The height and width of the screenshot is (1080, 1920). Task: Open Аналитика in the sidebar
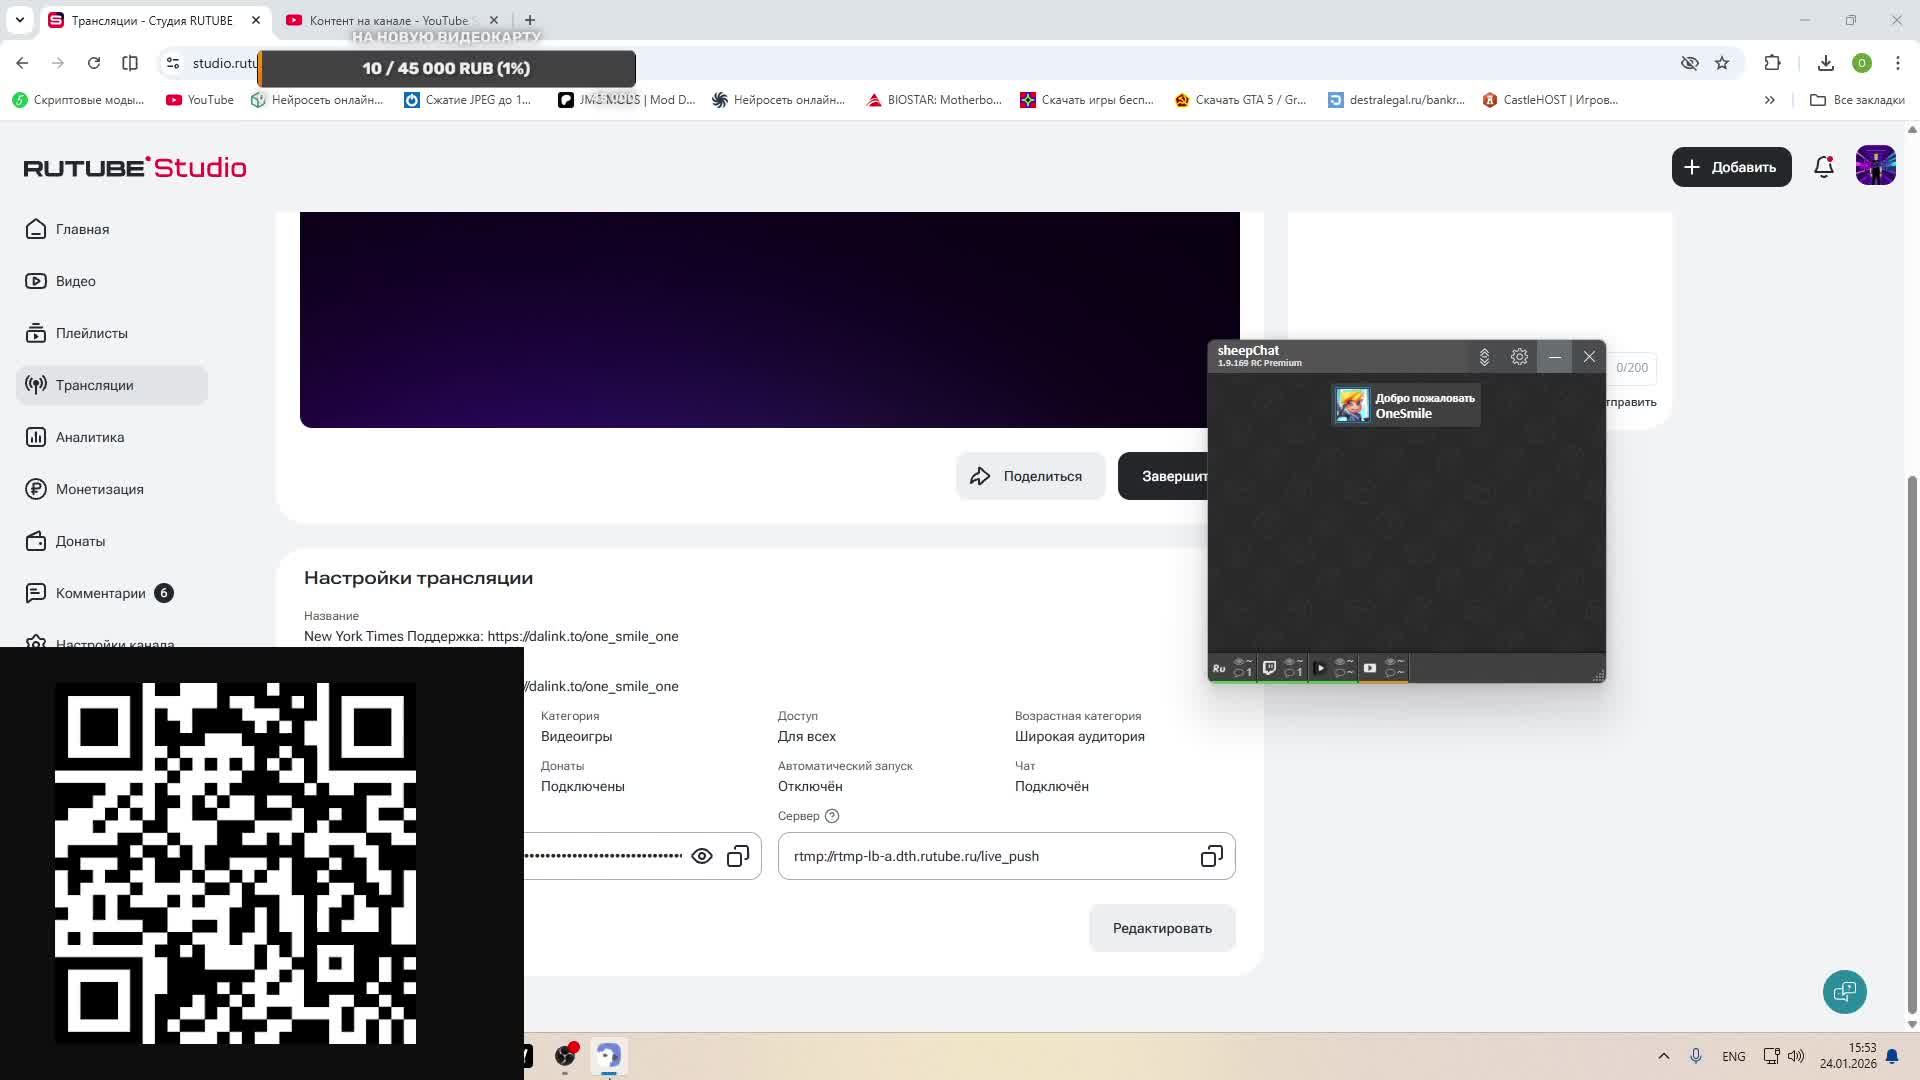(90, 437)
